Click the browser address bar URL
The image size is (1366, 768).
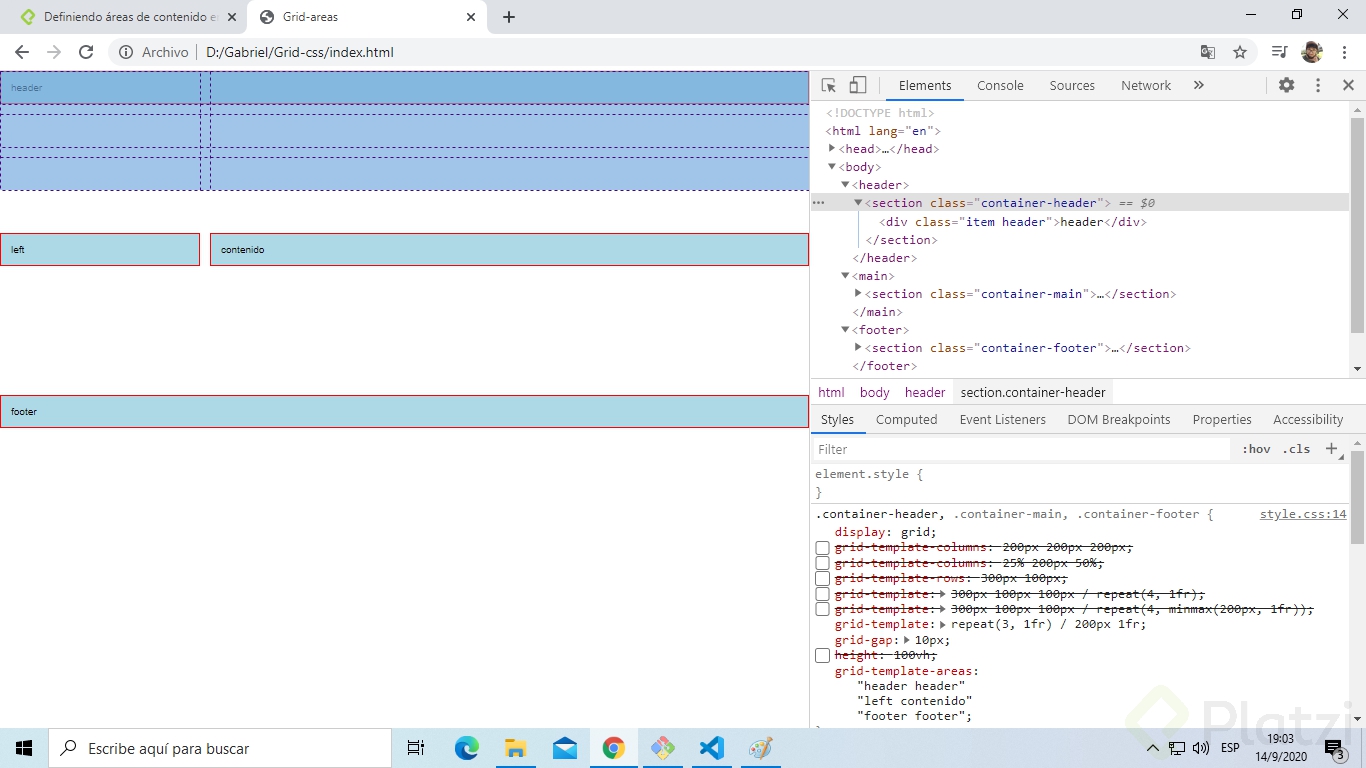click(300, 52)
